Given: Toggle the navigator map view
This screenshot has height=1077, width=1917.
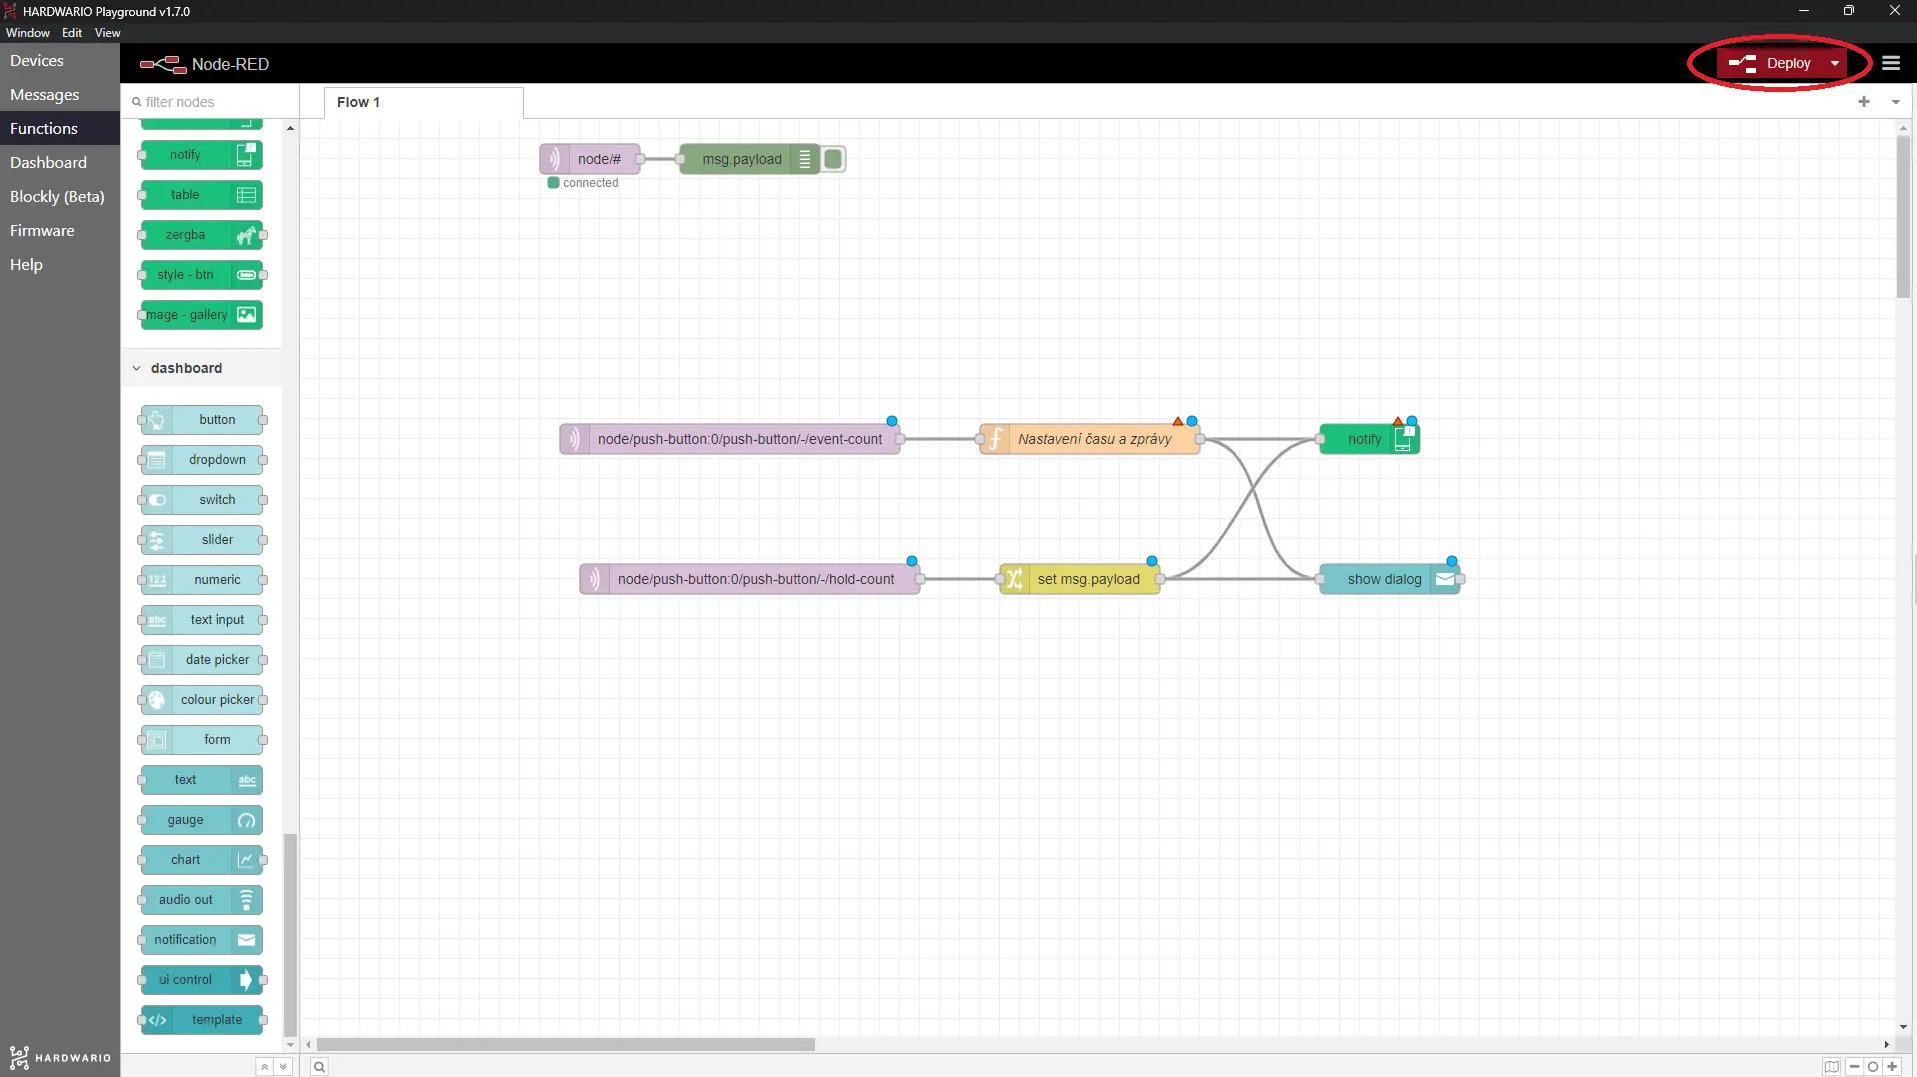Looking at the screenshot, I should (x=1831, y=1067).
